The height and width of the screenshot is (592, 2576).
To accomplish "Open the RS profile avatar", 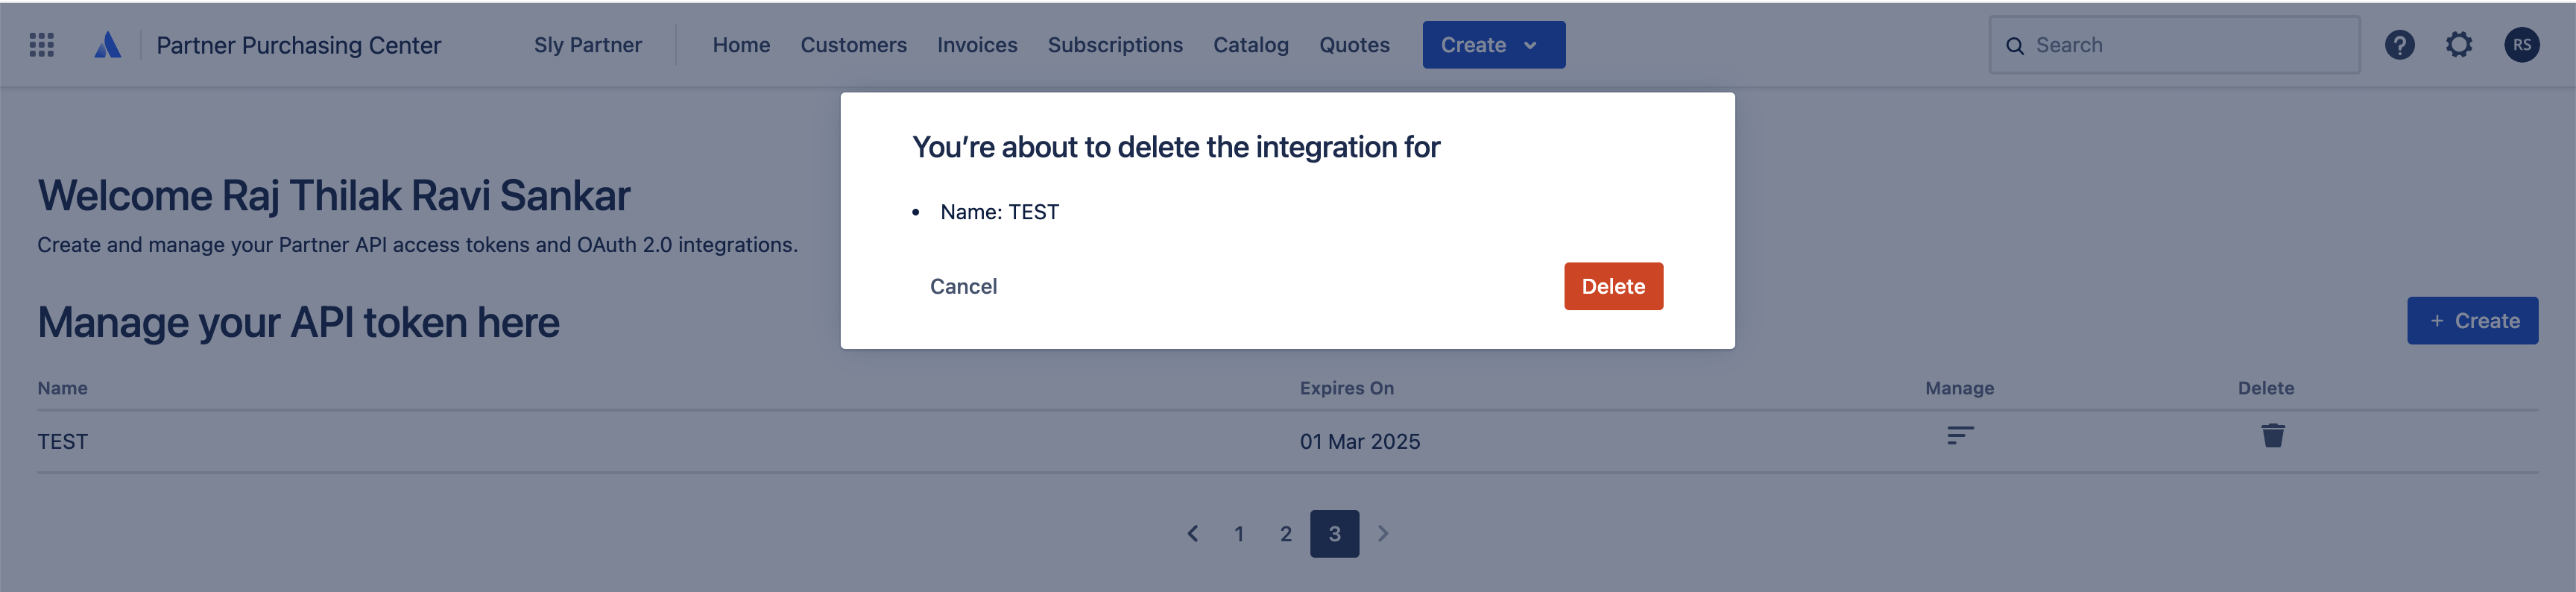I will click(x=2521, y=45).
